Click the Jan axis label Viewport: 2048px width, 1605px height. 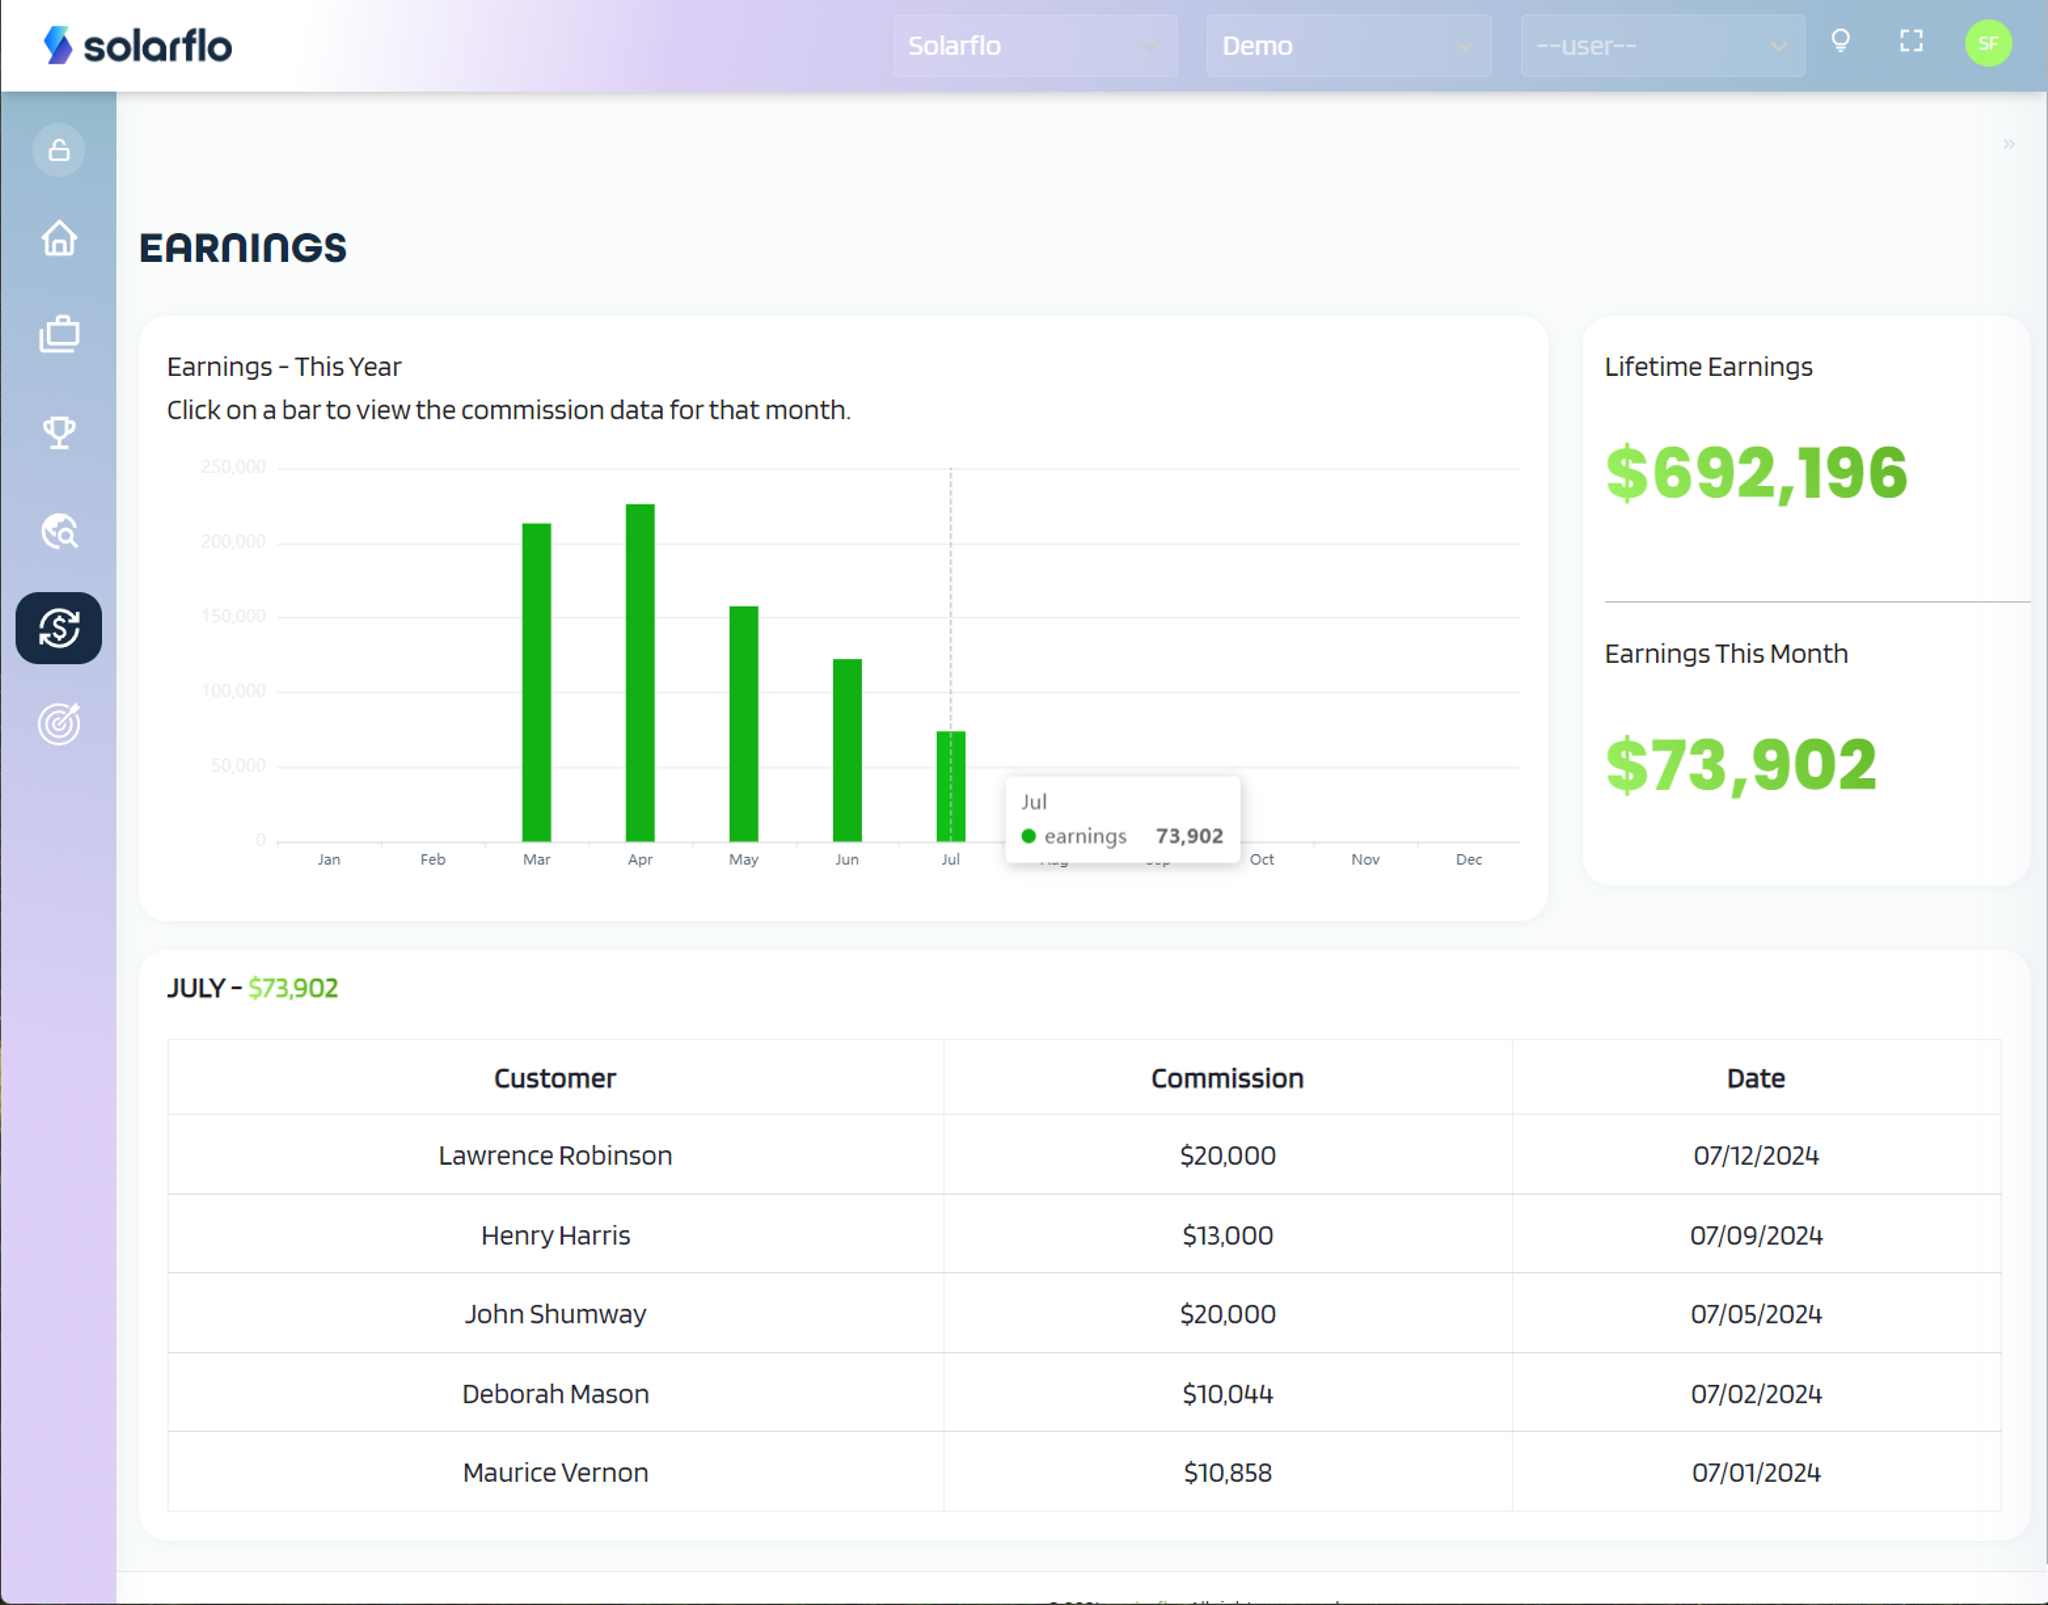click(329, 859)
